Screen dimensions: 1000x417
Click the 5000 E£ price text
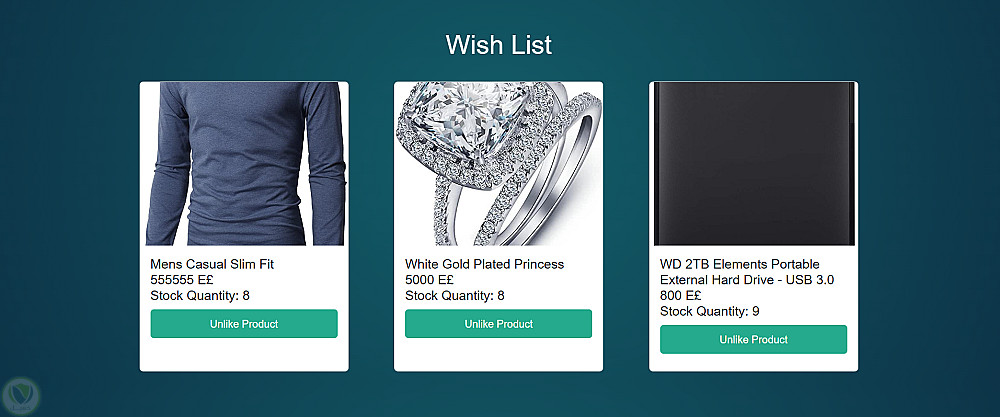(429, 280)
